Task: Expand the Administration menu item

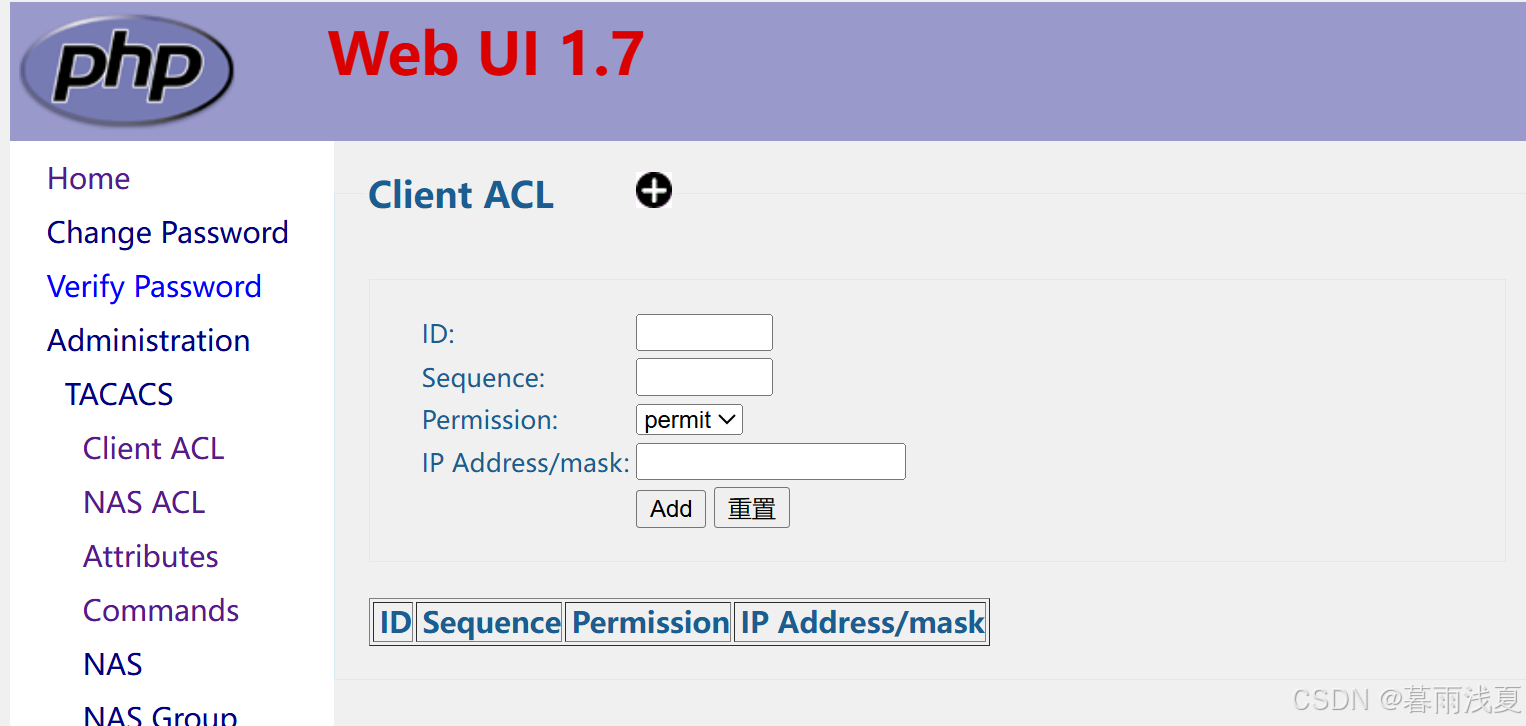Action: click(148, 340)
